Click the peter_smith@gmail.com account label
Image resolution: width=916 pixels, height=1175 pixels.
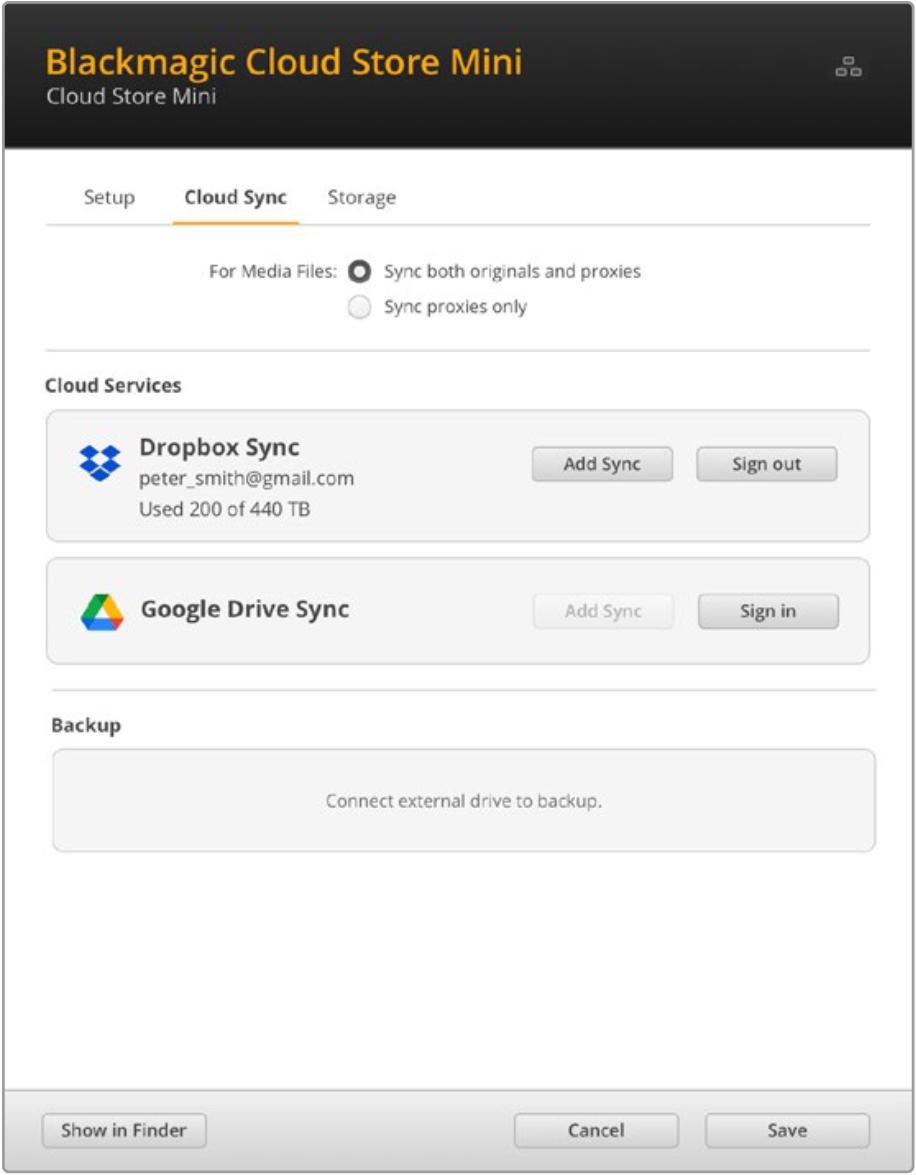[x=247, y=479]
